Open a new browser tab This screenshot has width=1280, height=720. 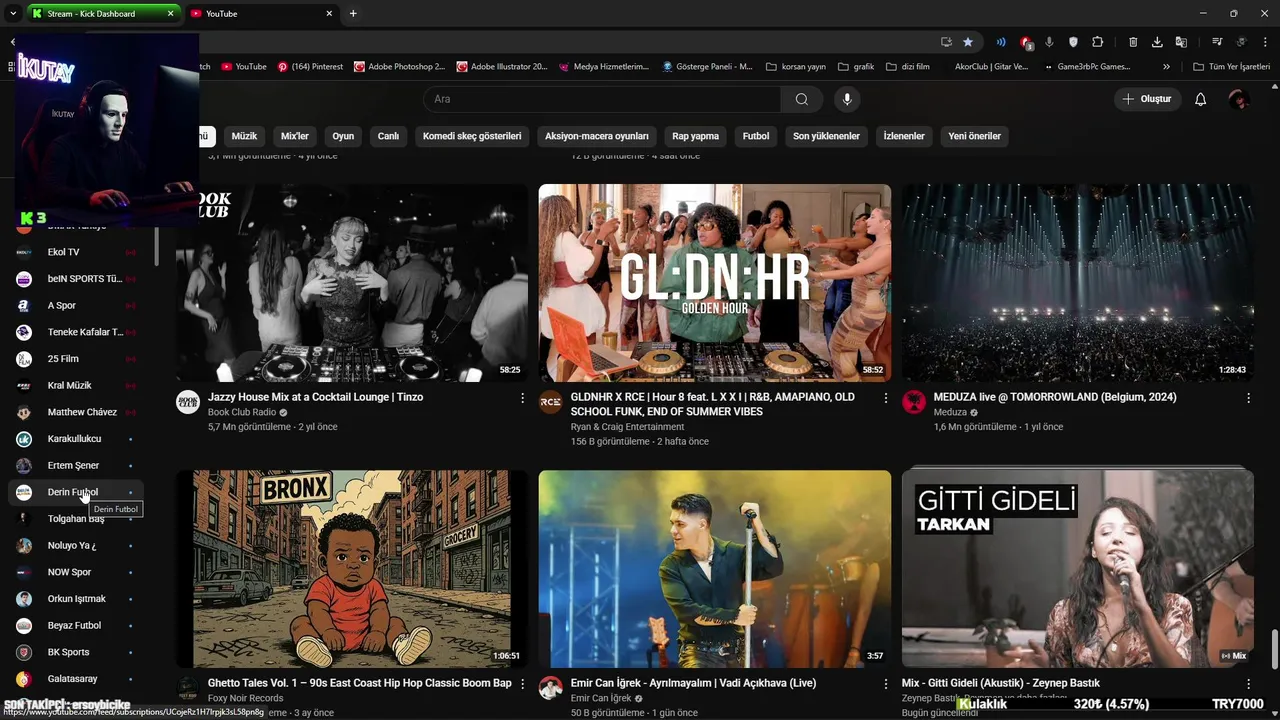[353, 13]
